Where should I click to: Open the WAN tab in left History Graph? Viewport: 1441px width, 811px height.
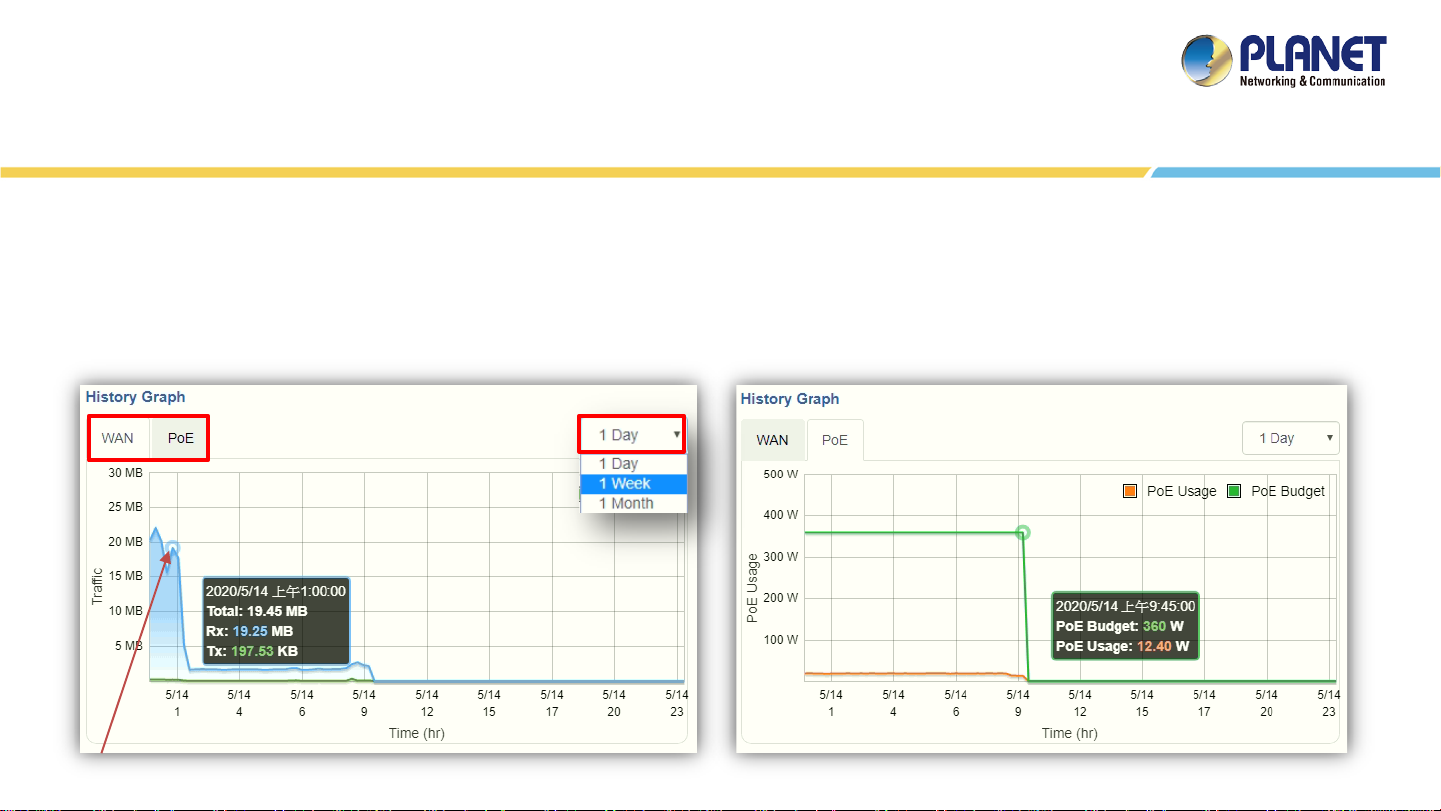point(118,438)
